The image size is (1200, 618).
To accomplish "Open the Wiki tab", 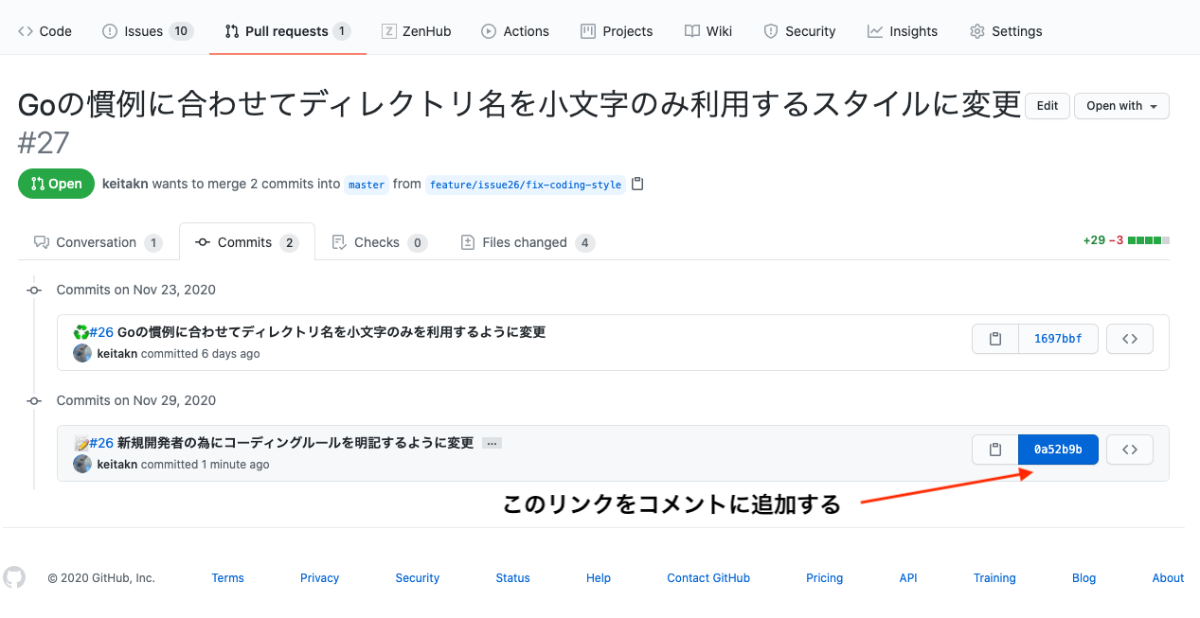I will coord(708,31).
